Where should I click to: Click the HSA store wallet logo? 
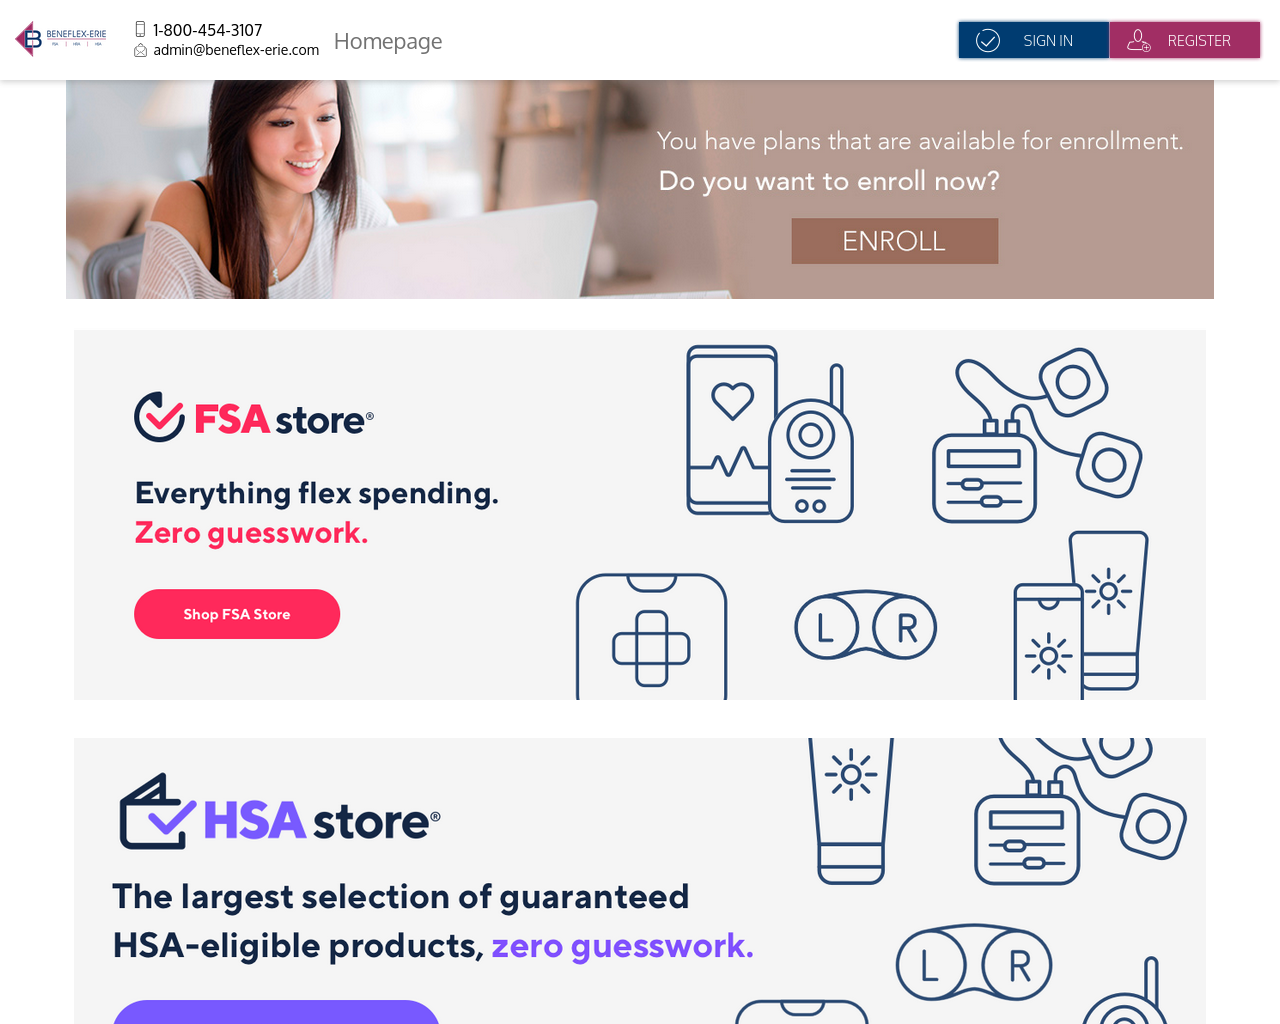157,811
